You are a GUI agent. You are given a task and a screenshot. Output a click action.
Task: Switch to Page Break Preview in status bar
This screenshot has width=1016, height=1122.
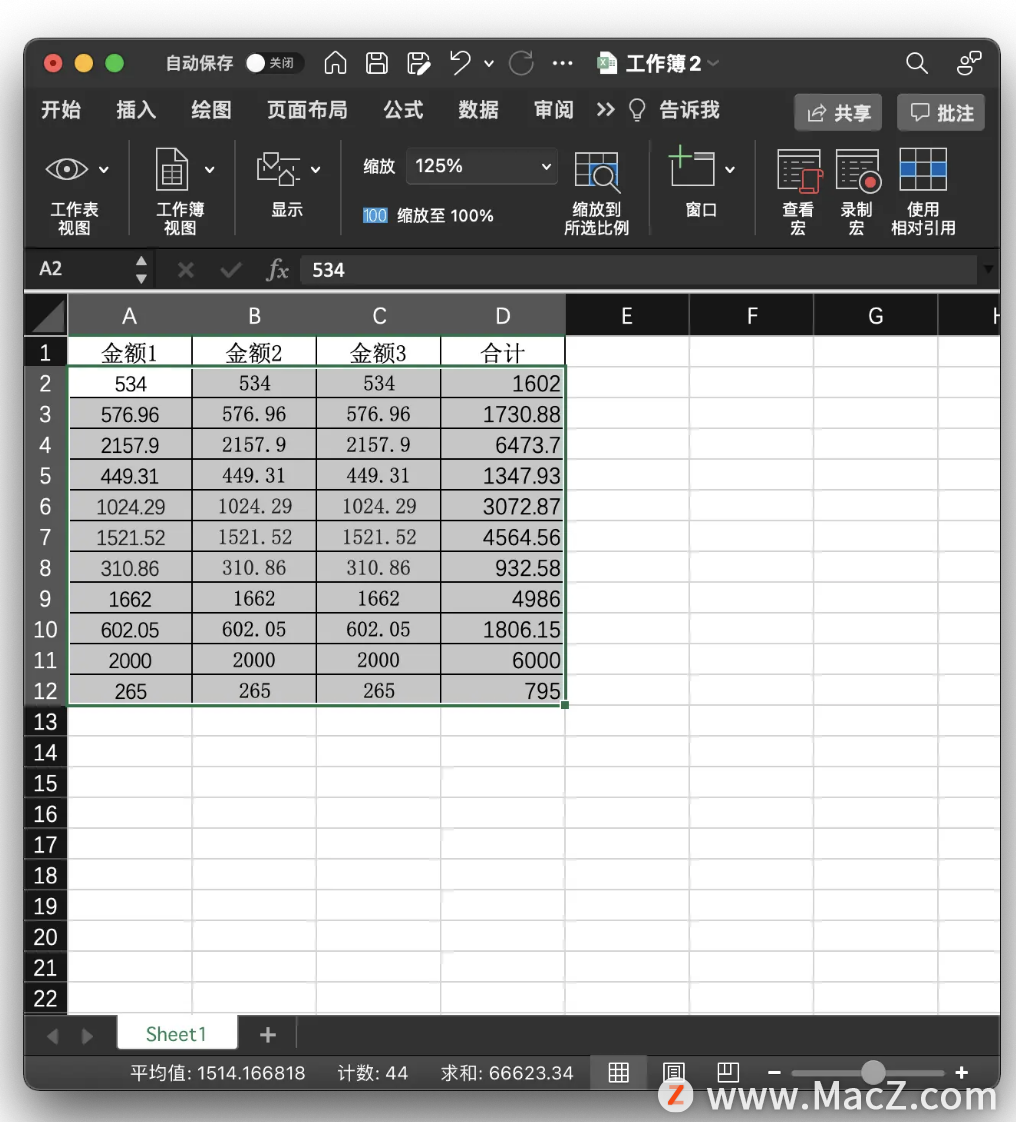pyautogui.click(x=728, y=1073)
